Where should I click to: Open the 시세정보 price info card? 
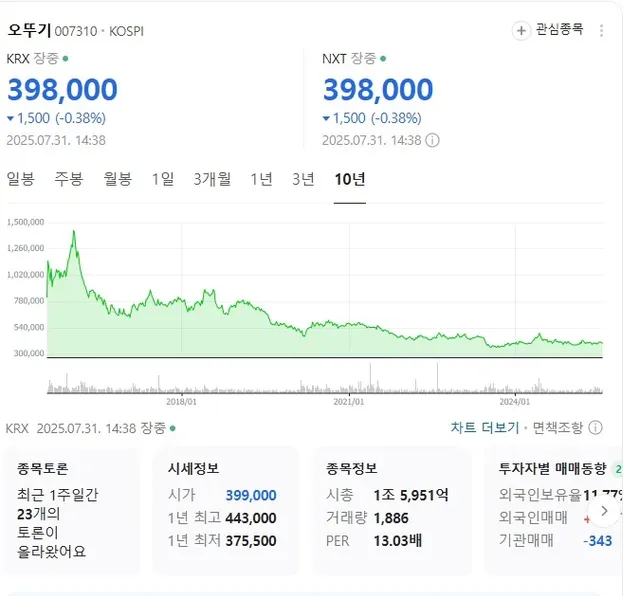(x=226, y=510)
